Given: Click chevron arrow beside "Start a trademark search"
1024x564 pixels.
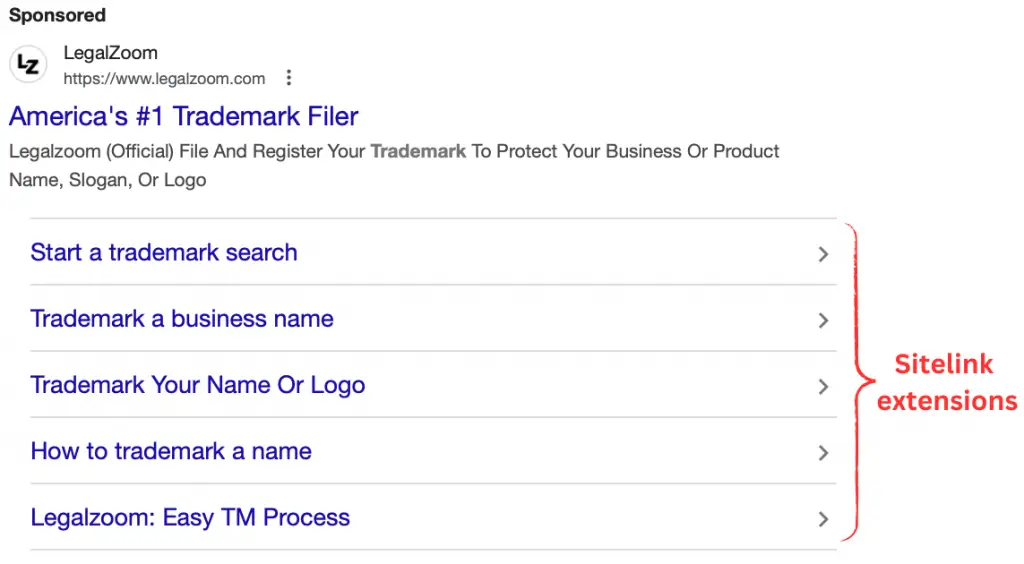Looking at the screenshot, I should [x=823, y=254].
